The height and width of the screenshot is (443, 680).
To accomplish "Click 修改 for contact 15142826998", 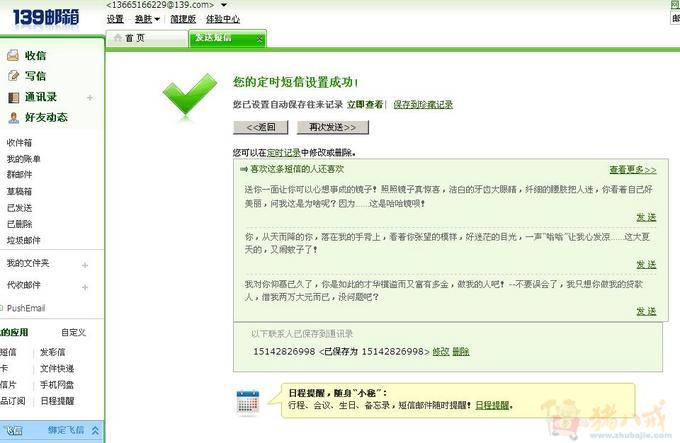I will click(x=441, y=352).
